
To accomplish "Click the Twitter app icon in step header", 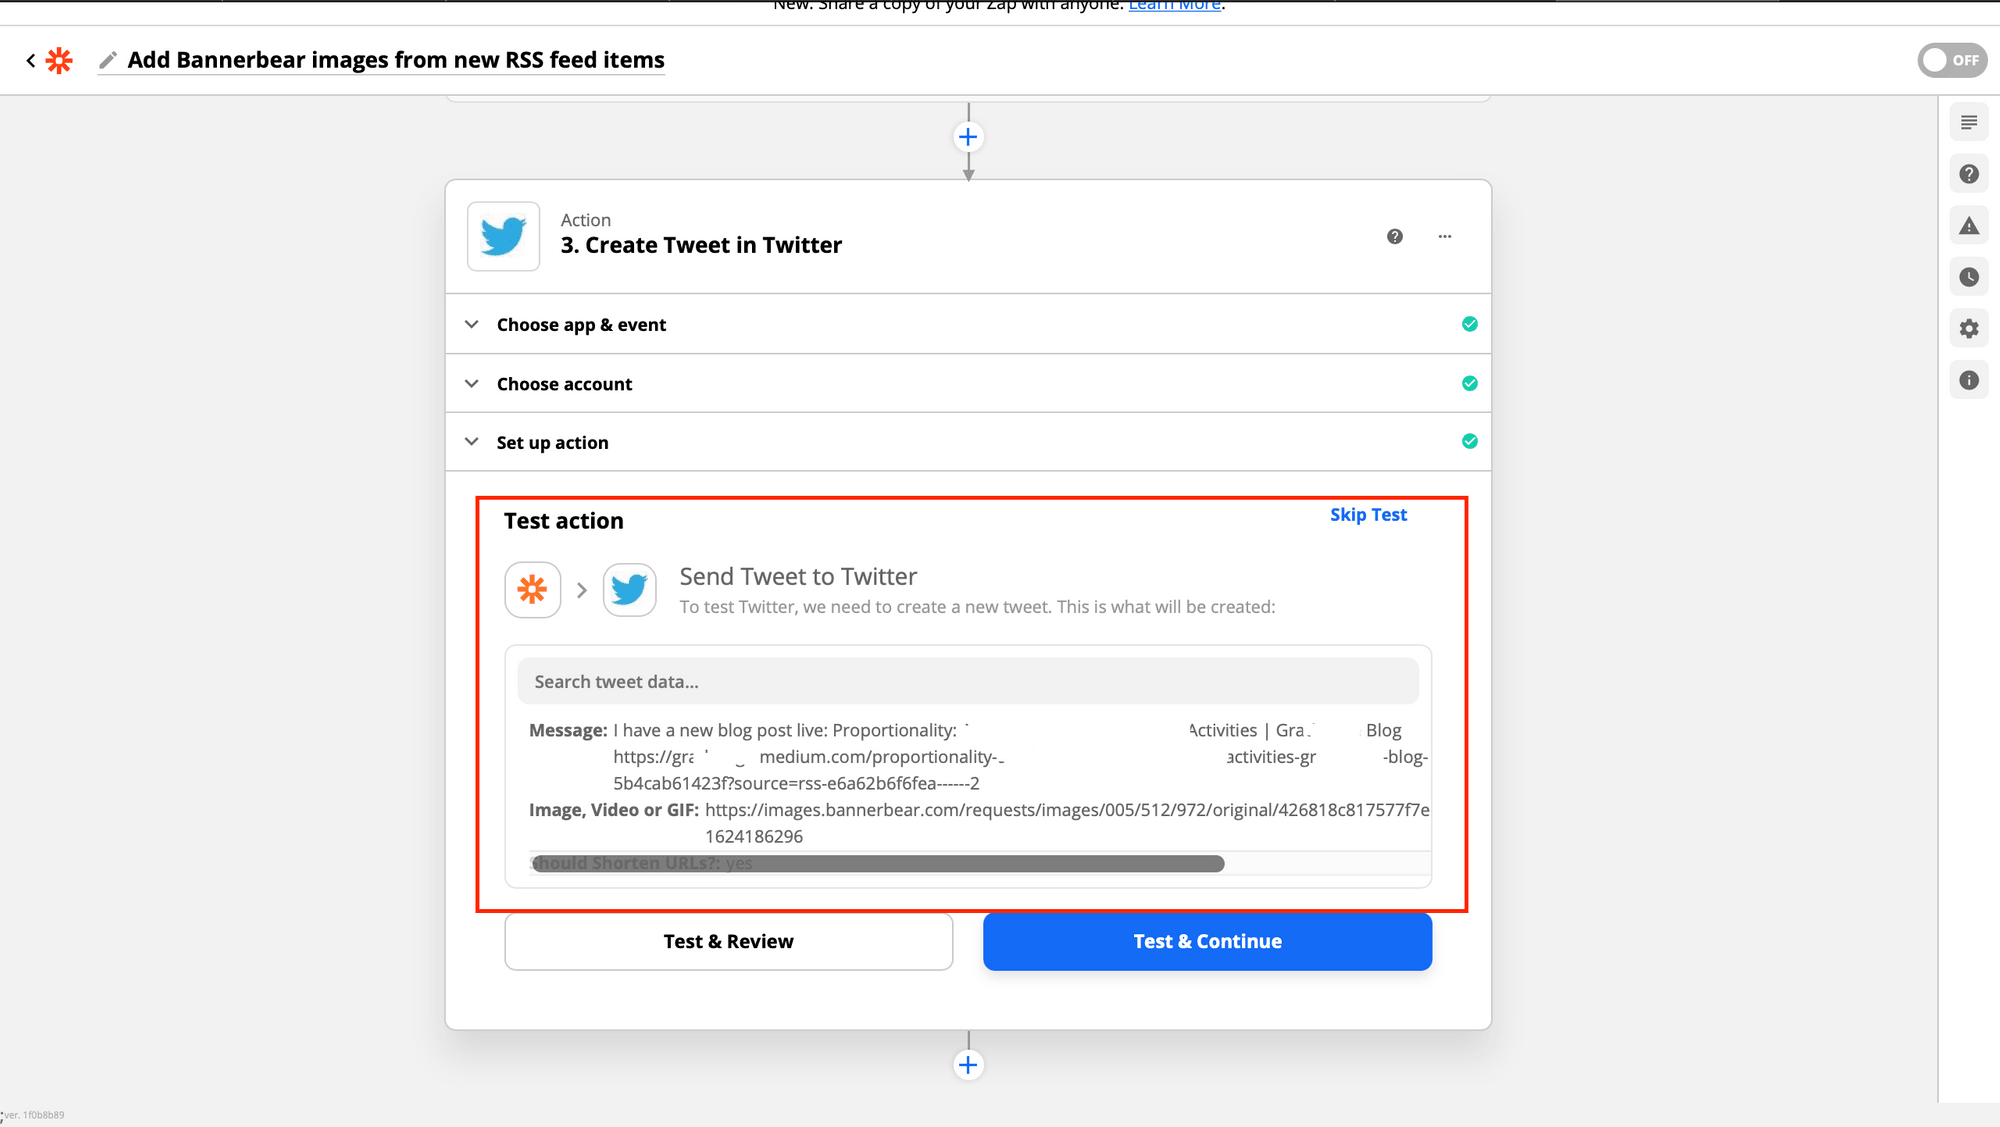I will tap(504, 237).
